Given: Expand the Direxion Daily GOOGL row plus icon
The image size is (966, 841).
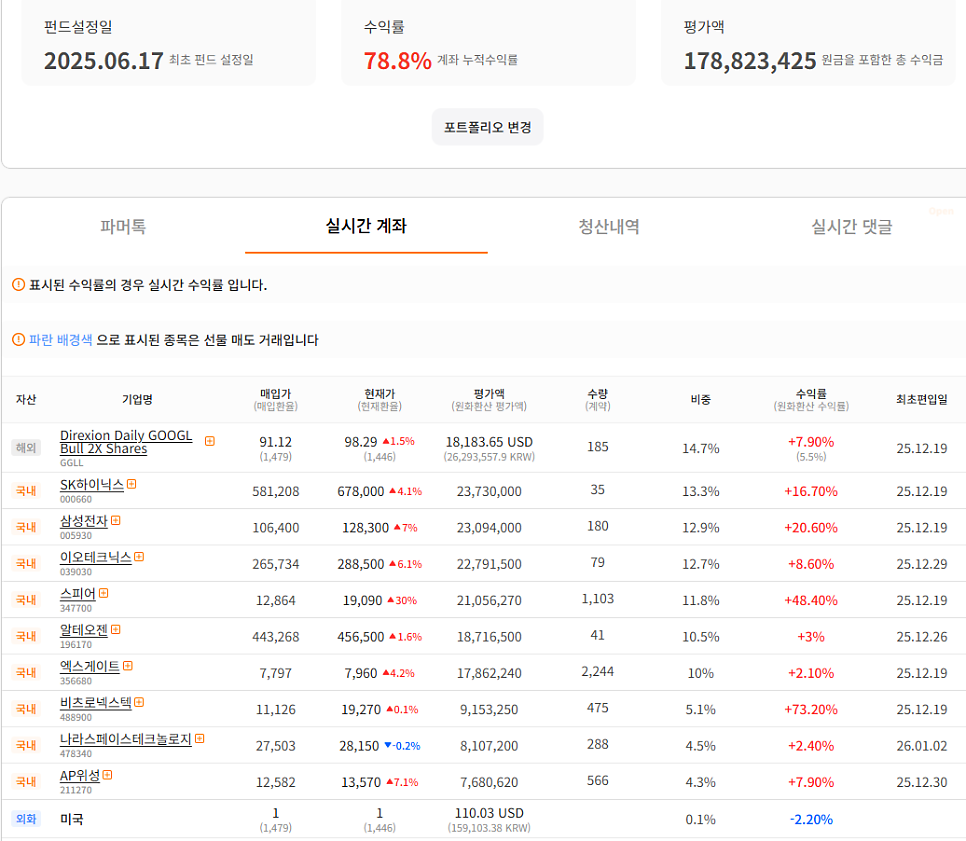Looking at the screenshot, I should pyautogui.click(x=210, y=440).
